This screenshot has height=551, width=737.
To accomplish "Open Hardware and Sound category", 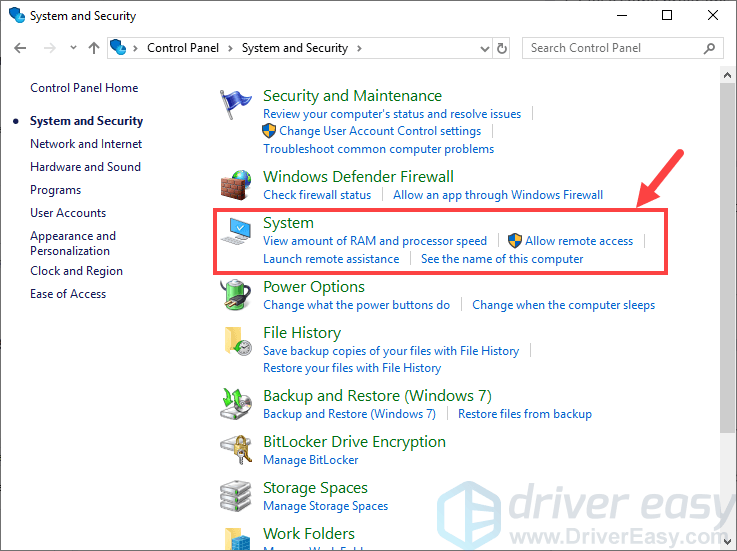I will pos(86,167).
